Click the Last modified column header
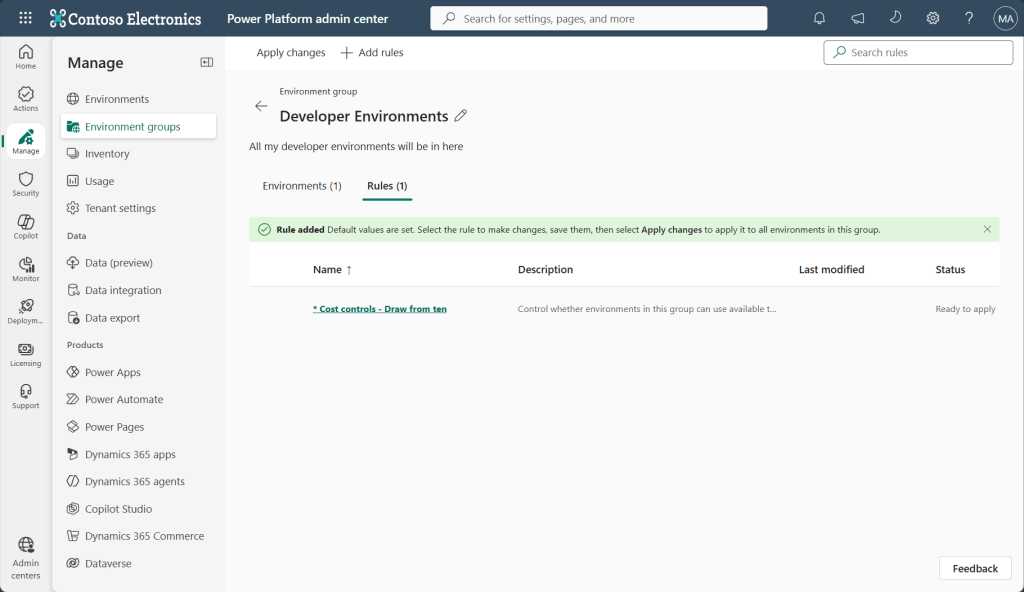The image size is (1024, 592). pyautogui.click(x=831, y=269)
